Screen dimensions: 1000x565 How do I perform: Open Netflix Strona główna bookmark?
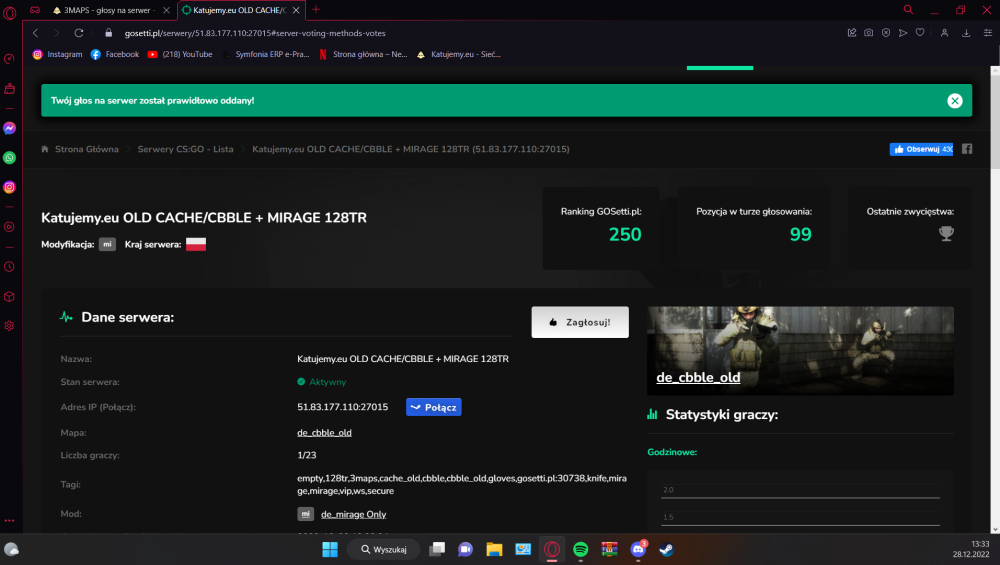pyautogui.click(x=363, y=54)
